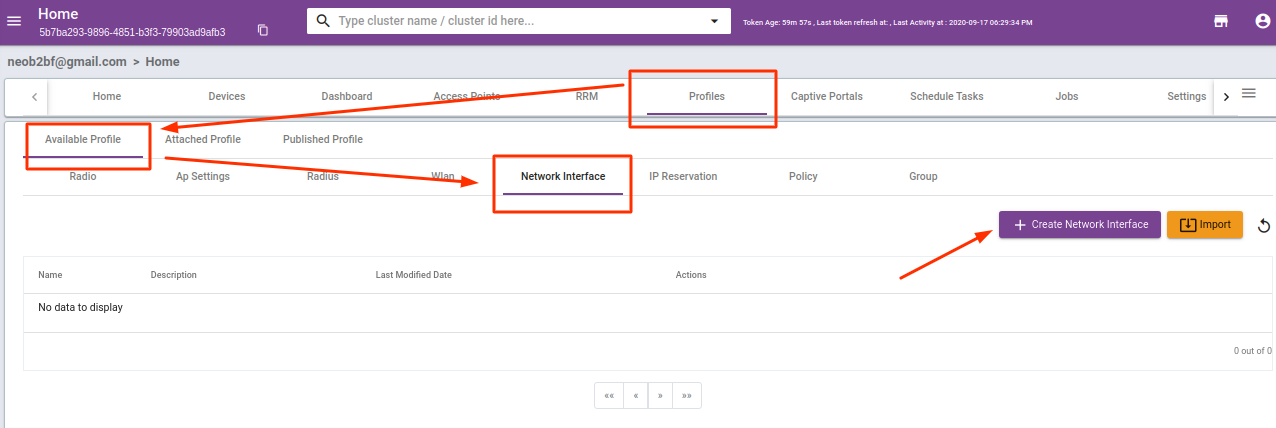Click Create Network Interface button
The width and height of the screenshot is (1276, 428).
(1080, 225)
